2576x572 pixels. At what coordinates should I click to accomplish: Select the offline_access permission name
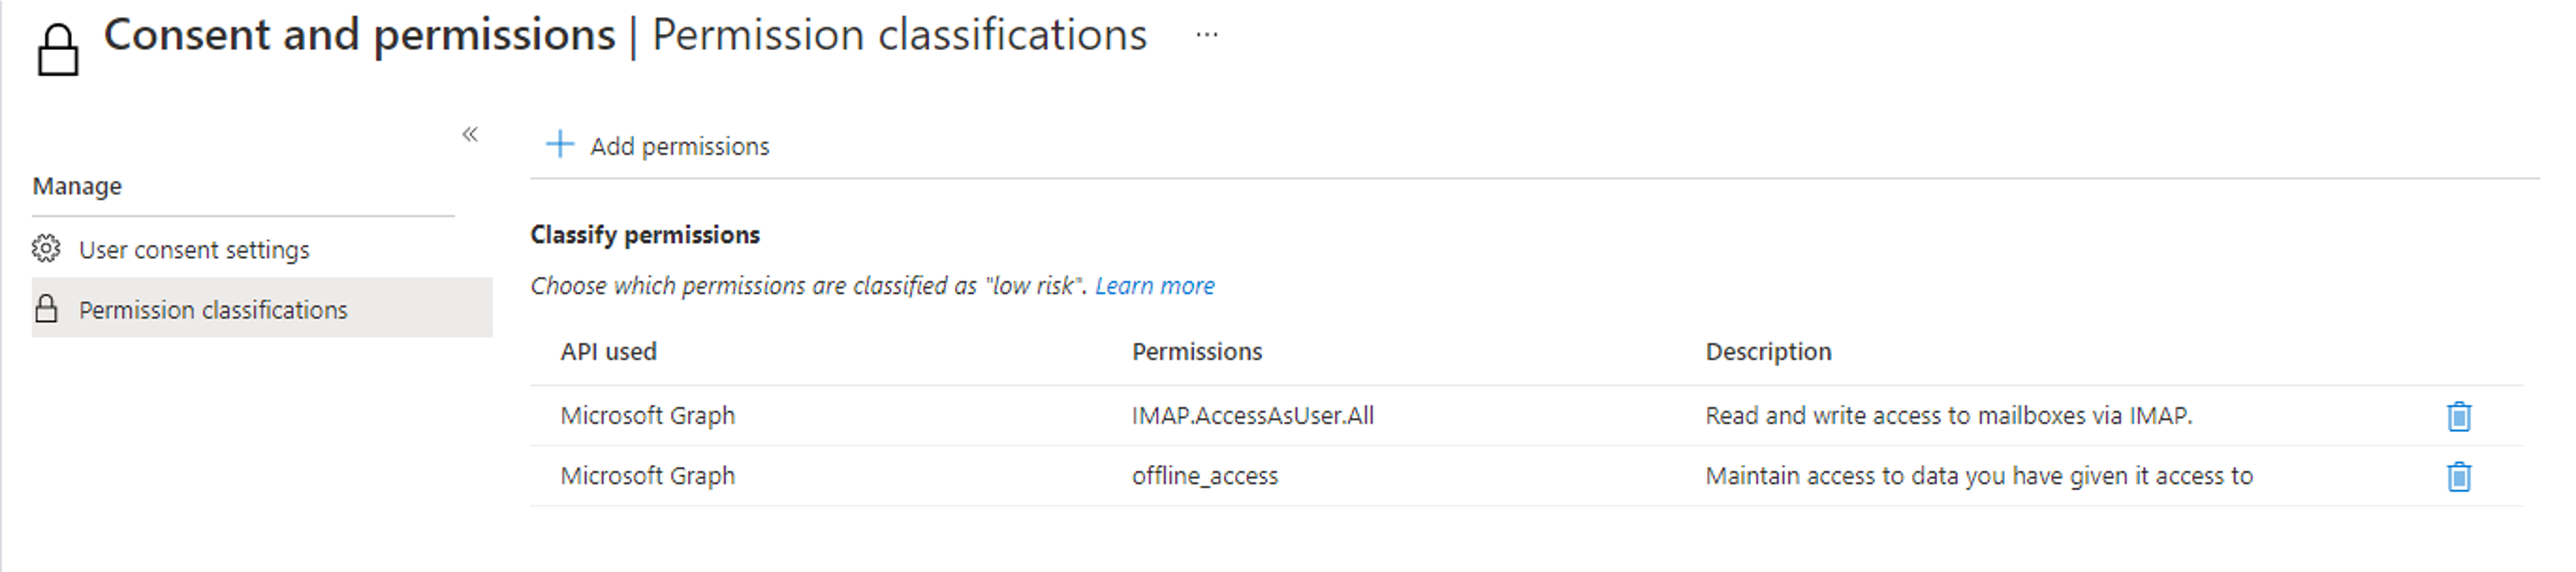pos(1204,476)
